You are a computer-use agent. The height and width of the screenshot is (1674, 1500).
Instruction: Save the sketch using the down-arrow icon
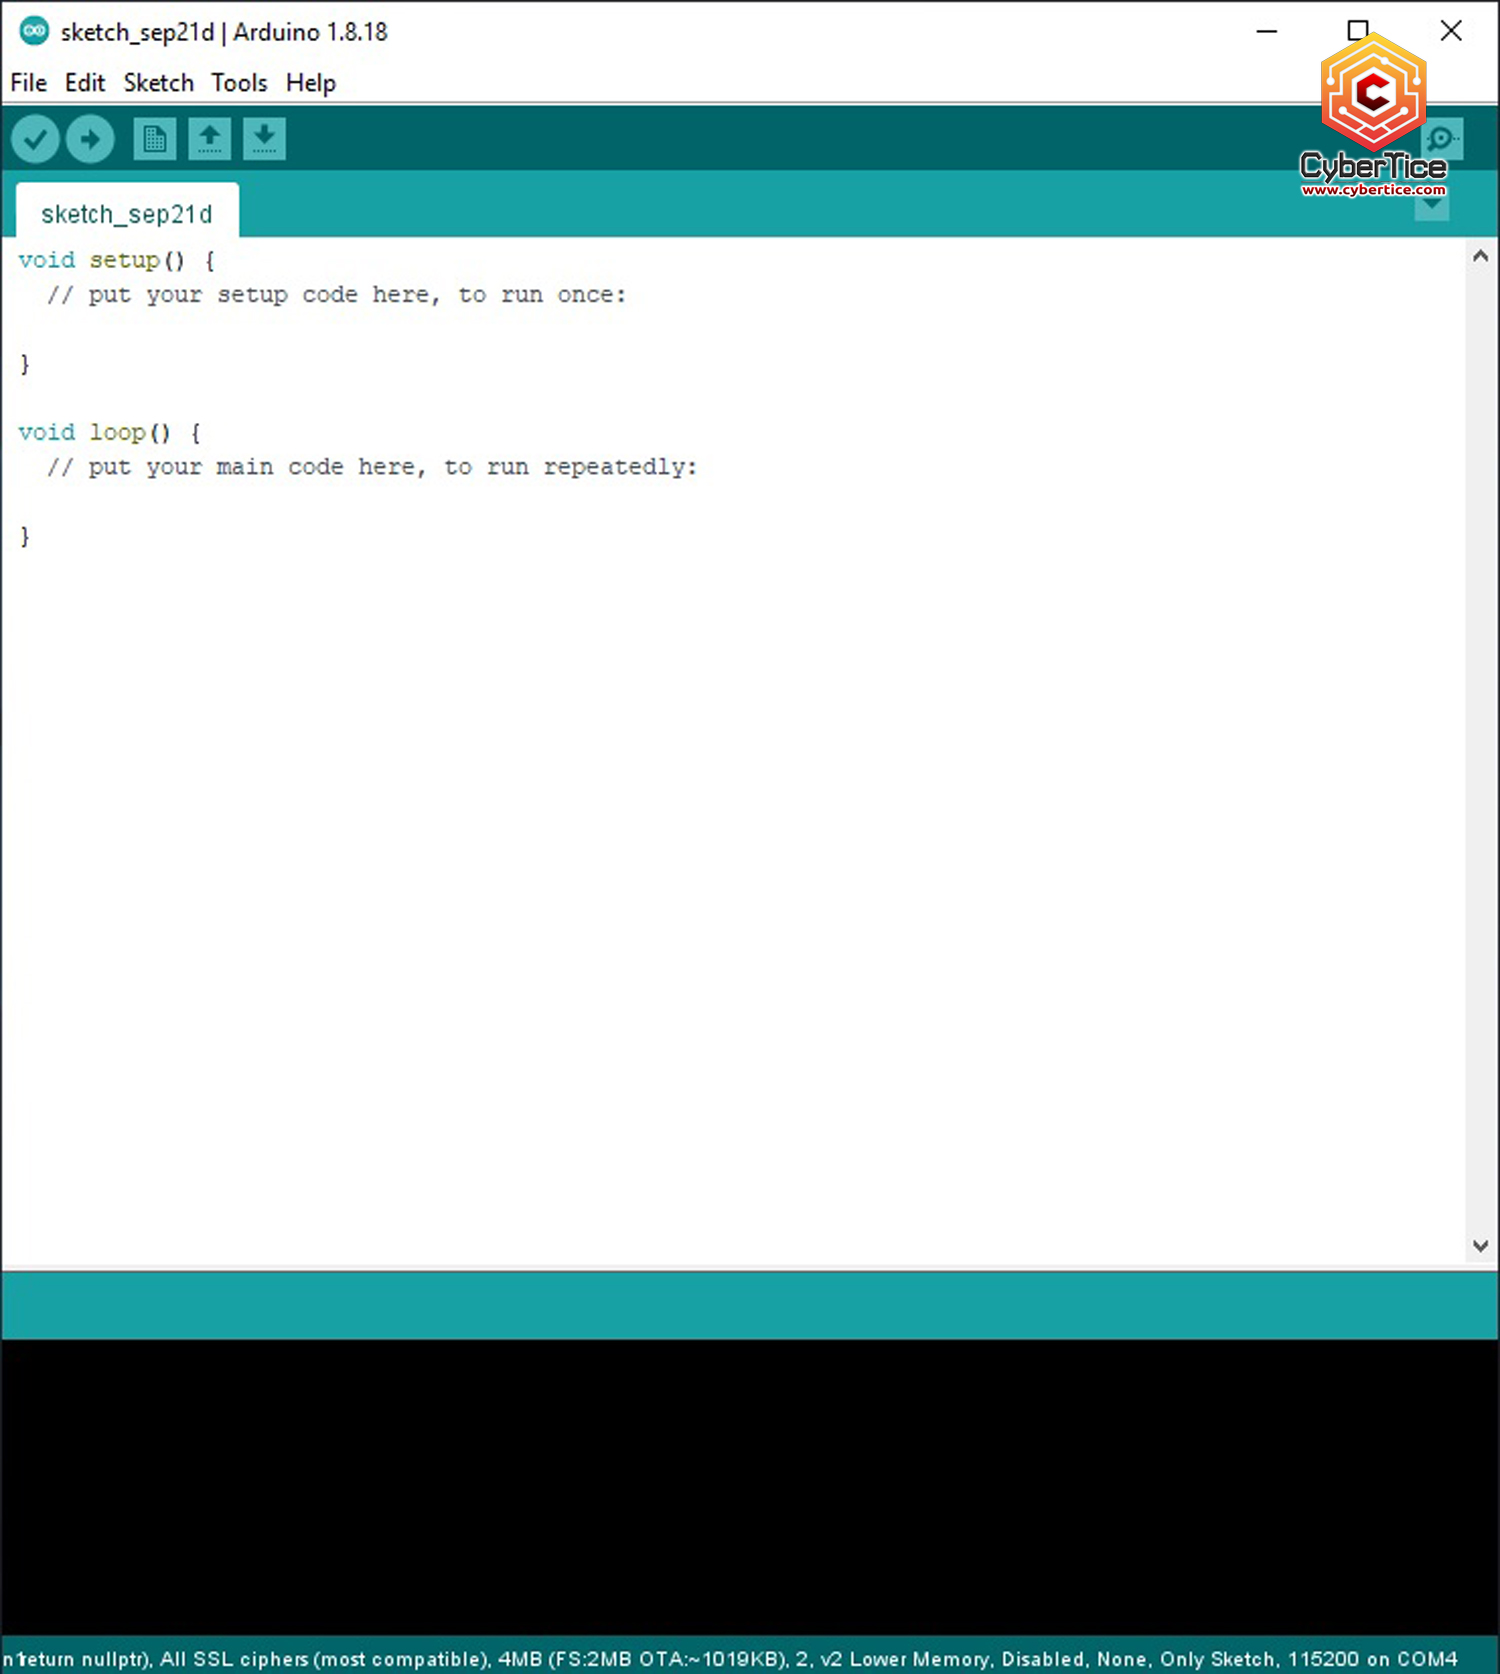pyautogui.click(x=264, y=139)
